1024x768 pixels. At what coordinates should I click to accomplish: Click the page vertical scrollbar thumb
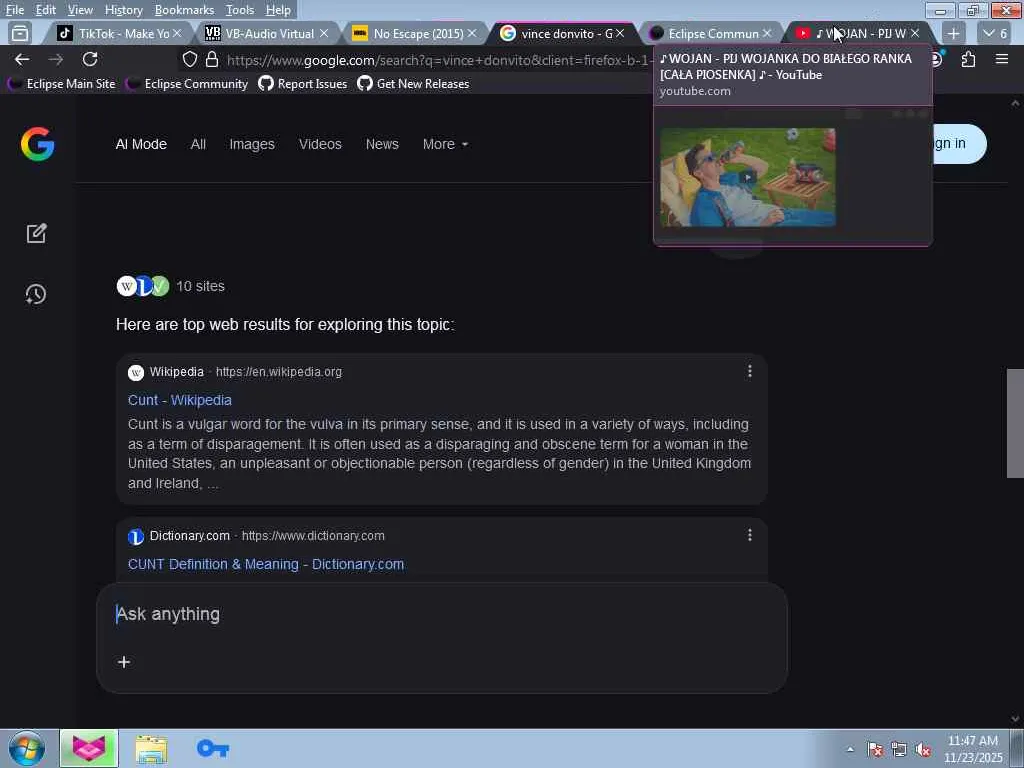tap(1014, 423)
